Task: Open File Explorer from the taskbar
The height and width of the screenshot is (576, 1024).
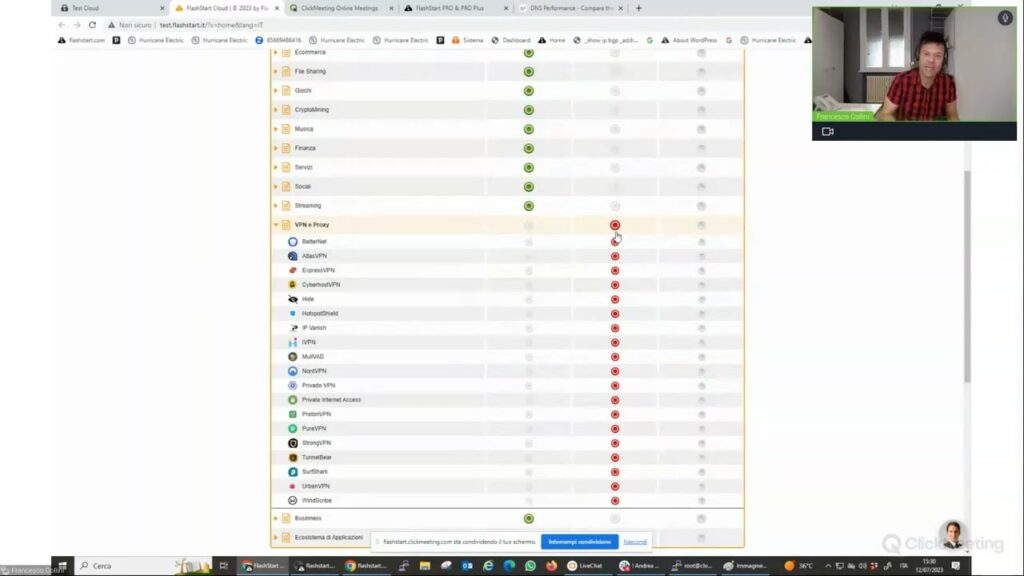Action: (x=425, y=566)
